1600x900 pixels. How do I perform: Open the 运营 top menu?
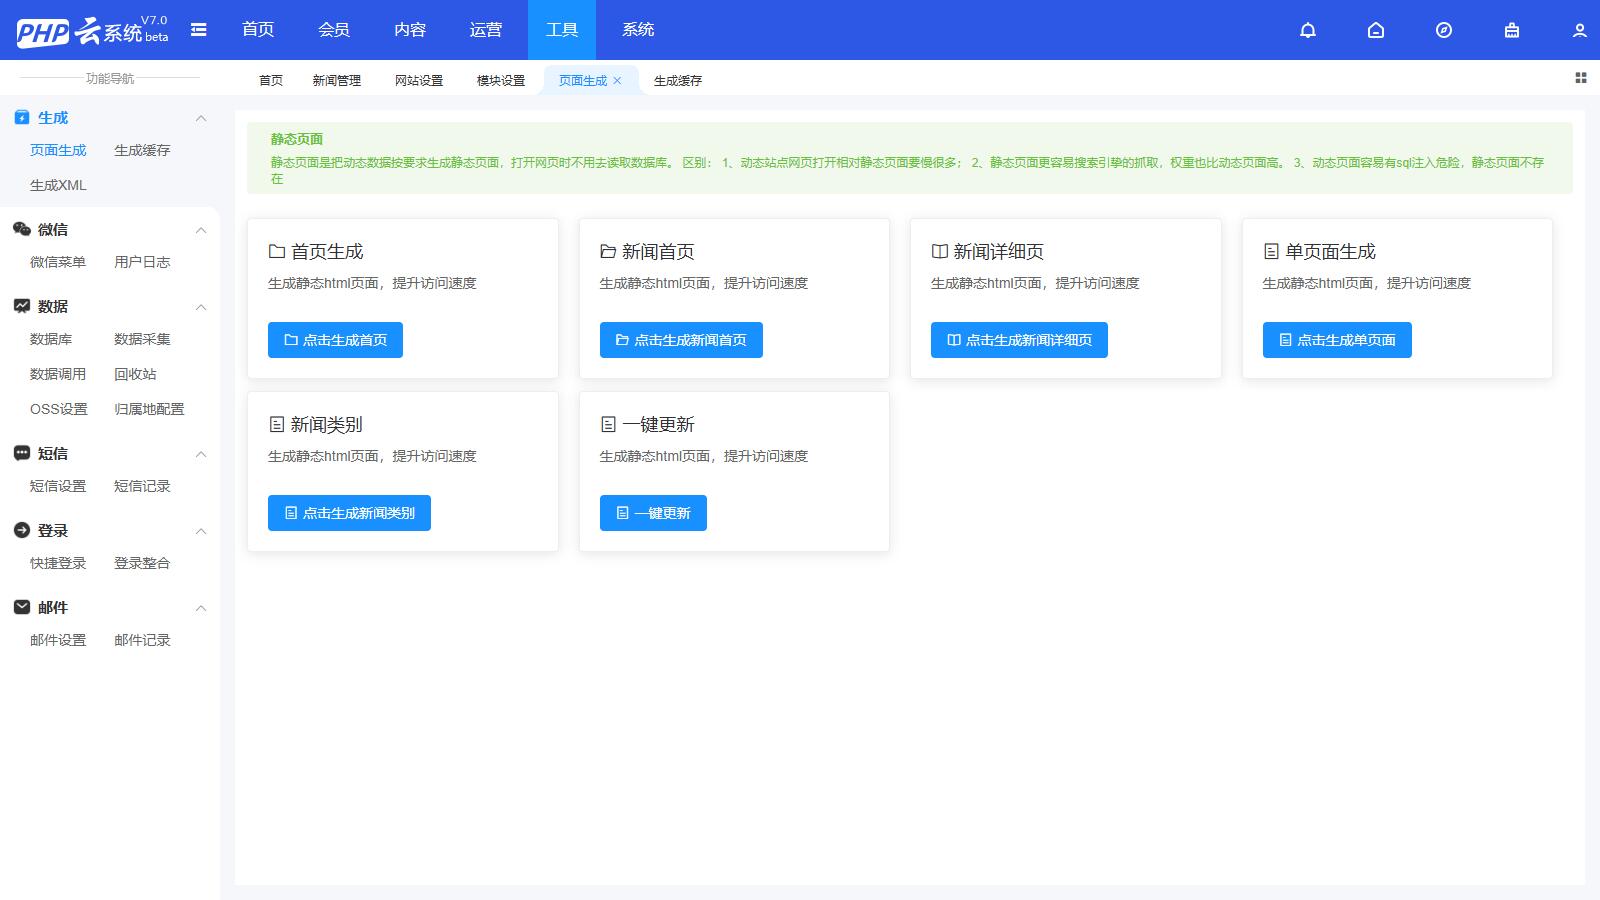pyautogui.click(x=486, y=30)
